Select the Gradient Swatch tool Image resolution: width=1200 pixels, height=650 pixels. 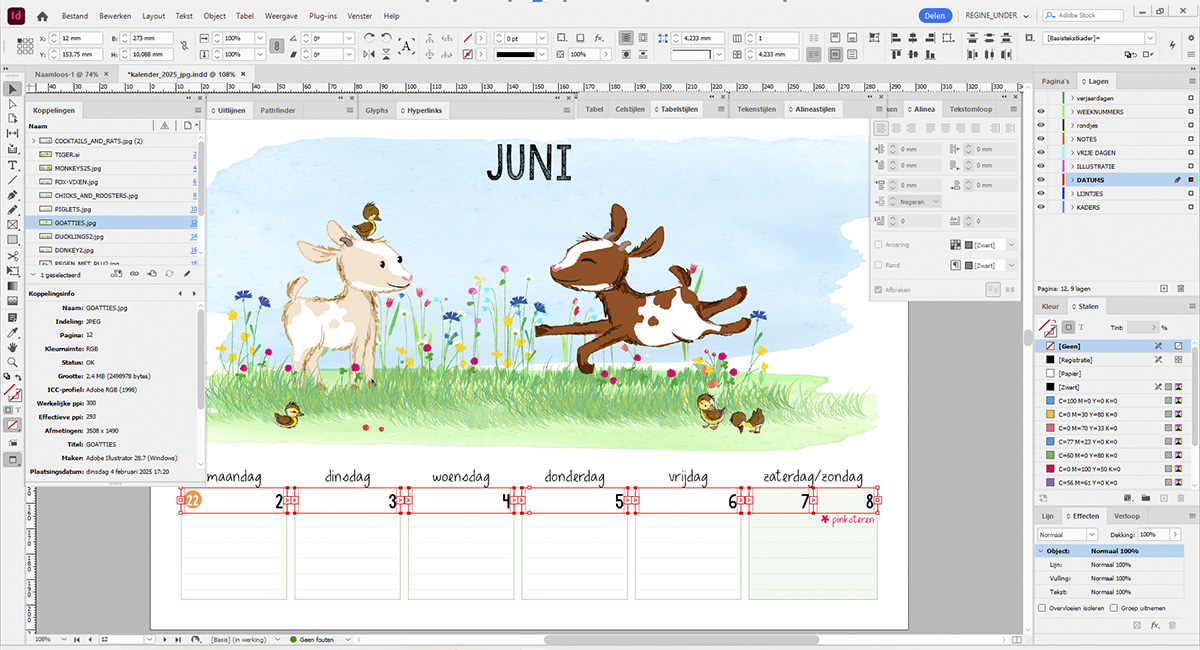point(13,286)
